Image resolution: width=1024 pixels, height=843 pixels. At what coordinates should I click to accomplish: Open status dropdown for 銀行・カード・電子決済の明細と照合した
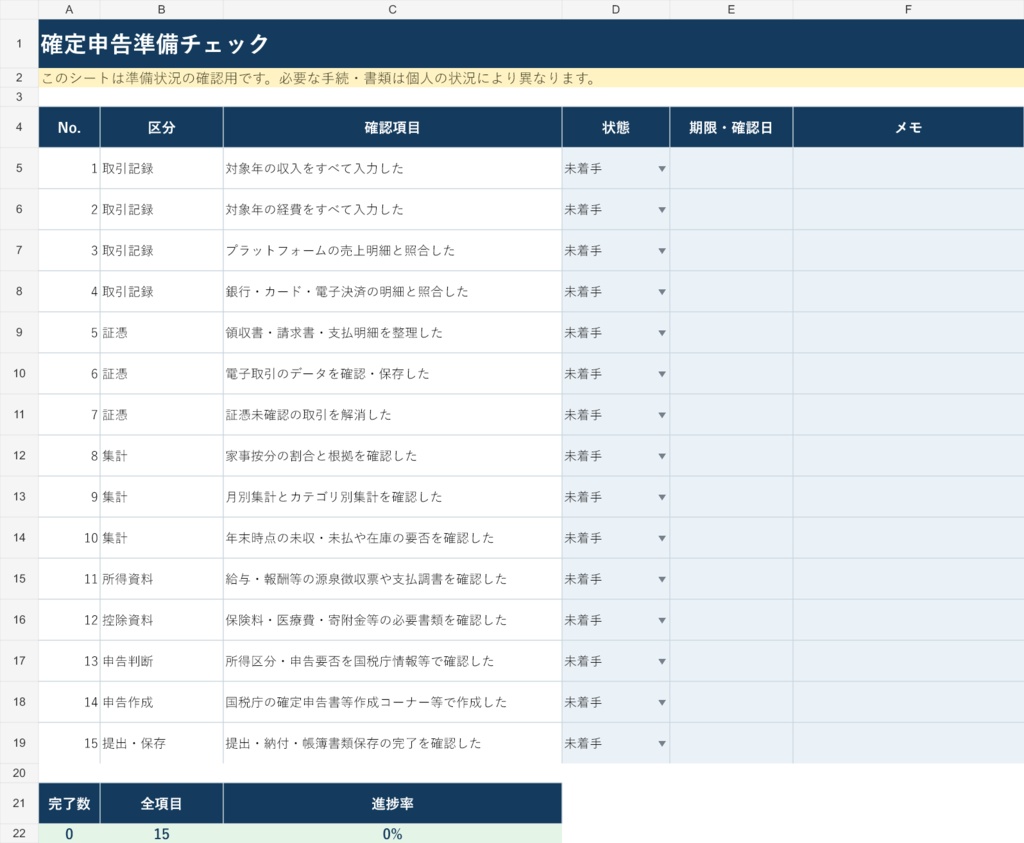pyautogui.click(x=662, y=293)
